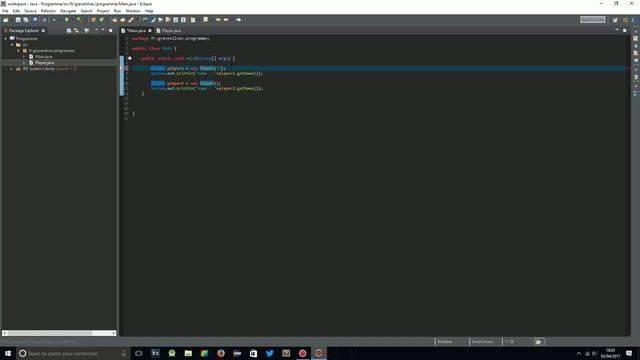
Task: Click the Save toolbar icon
Action: point(18,20)
